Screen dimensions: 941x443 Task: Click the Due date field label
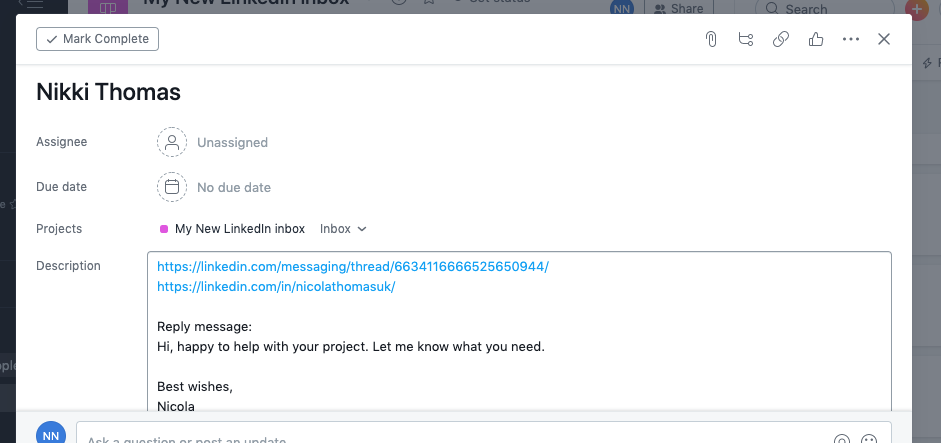[x=62, y=187]
